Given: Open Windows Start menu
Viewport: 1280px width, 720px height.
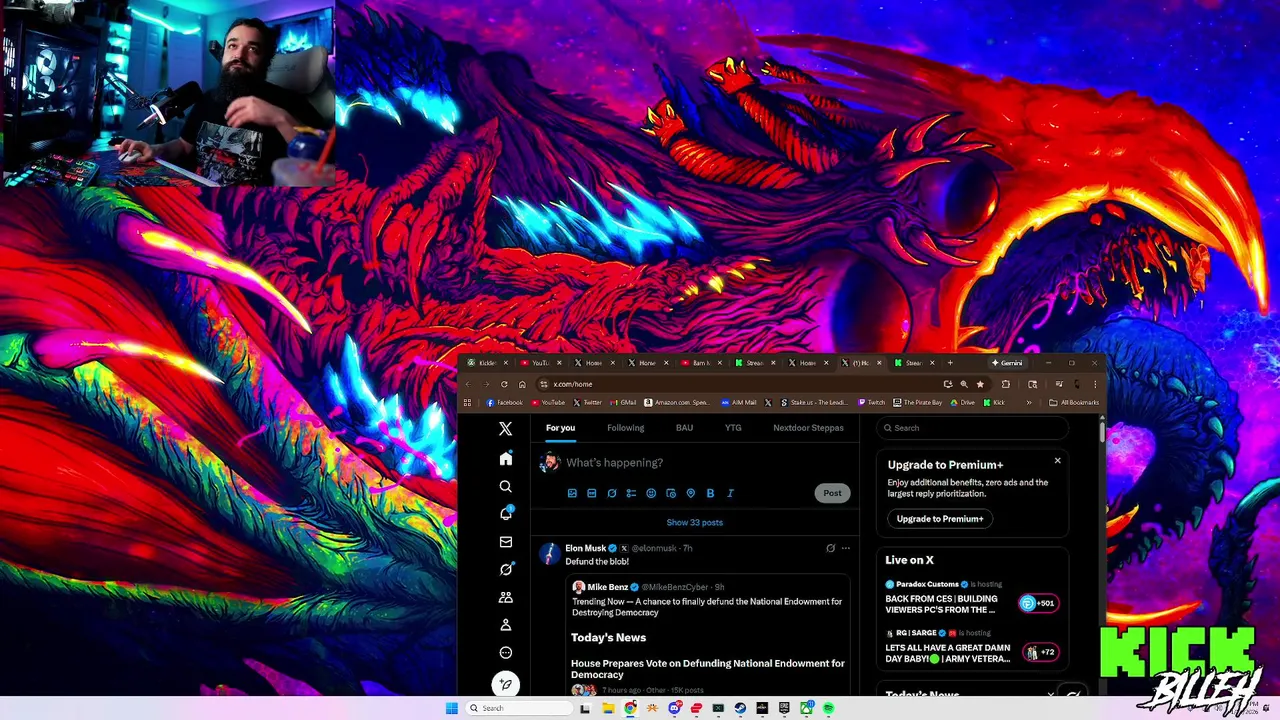Looking at the screenshot, I should coord(452,708).
